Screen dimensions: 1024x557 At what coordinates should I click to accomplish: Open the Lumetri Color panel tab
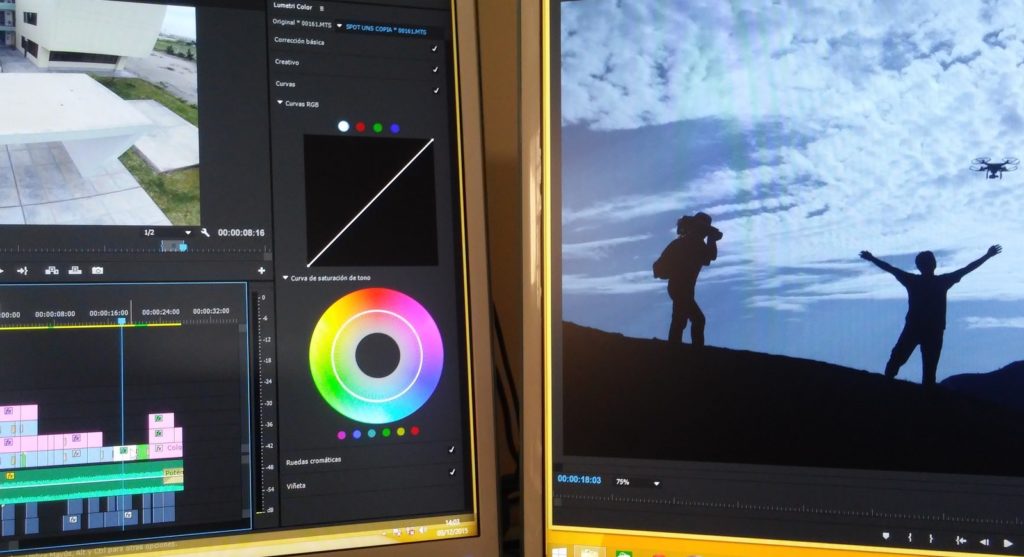tap(292, 7)
